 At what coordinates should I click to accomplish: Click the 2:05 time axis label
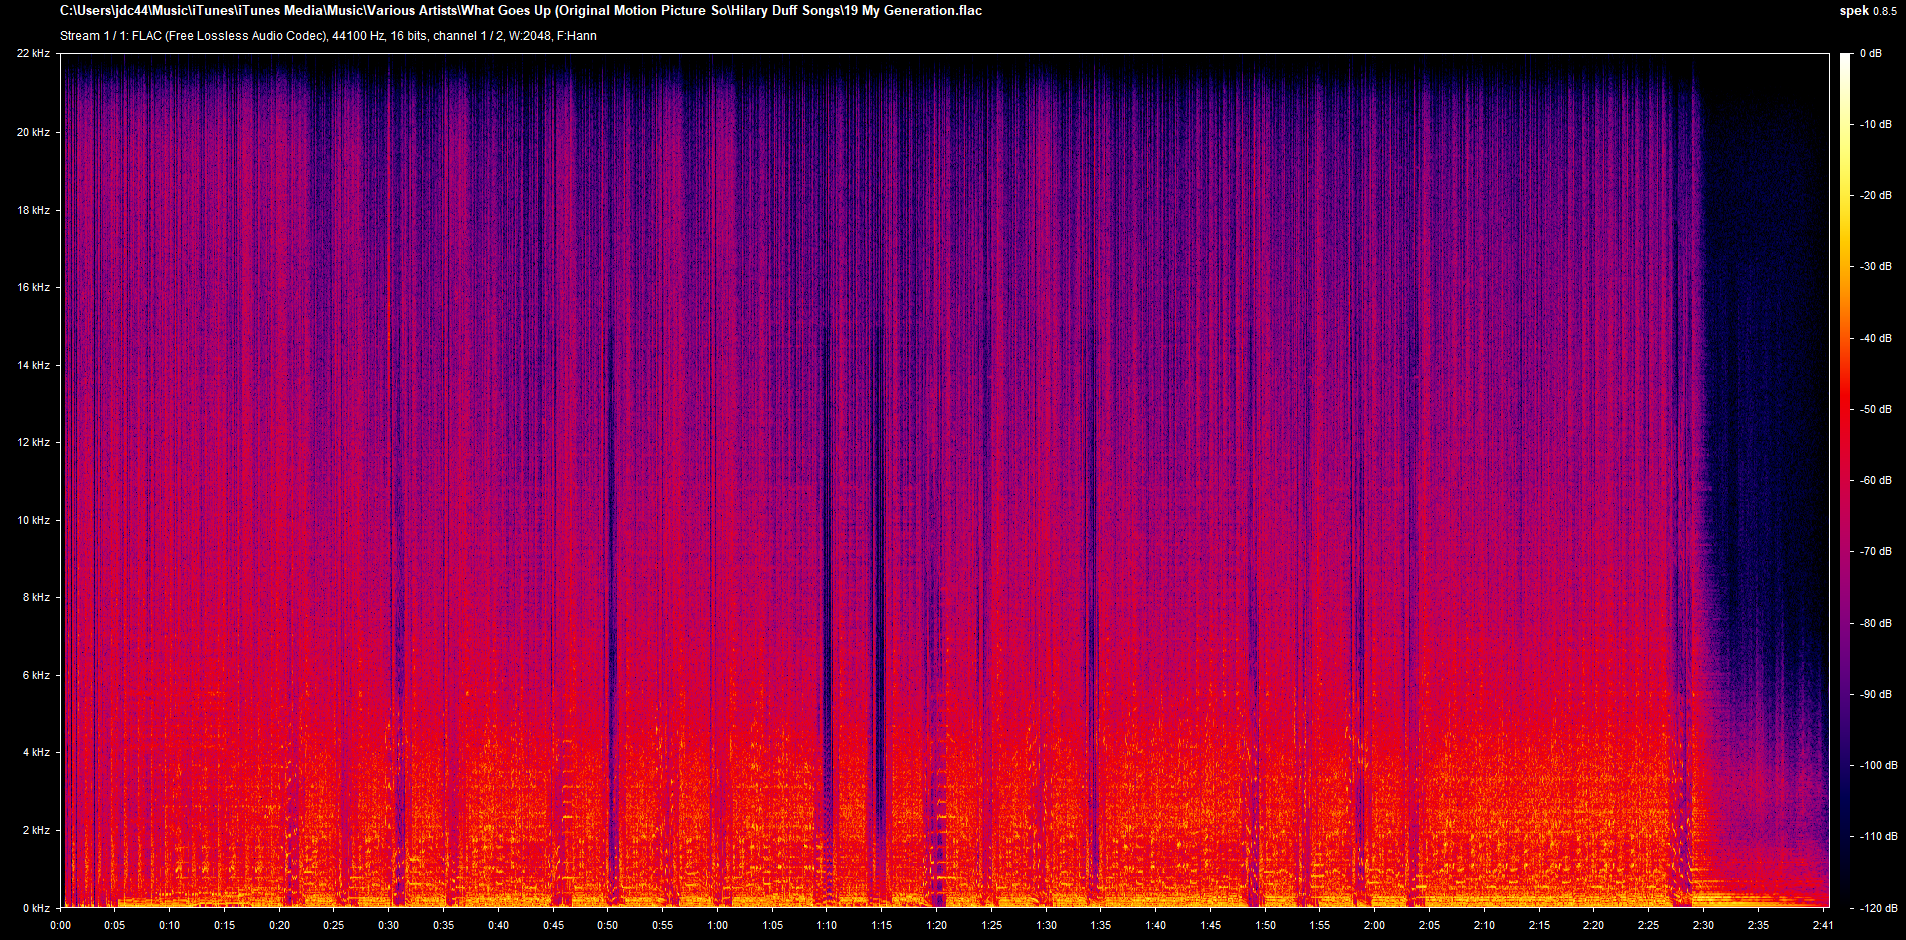point(1429,925)
